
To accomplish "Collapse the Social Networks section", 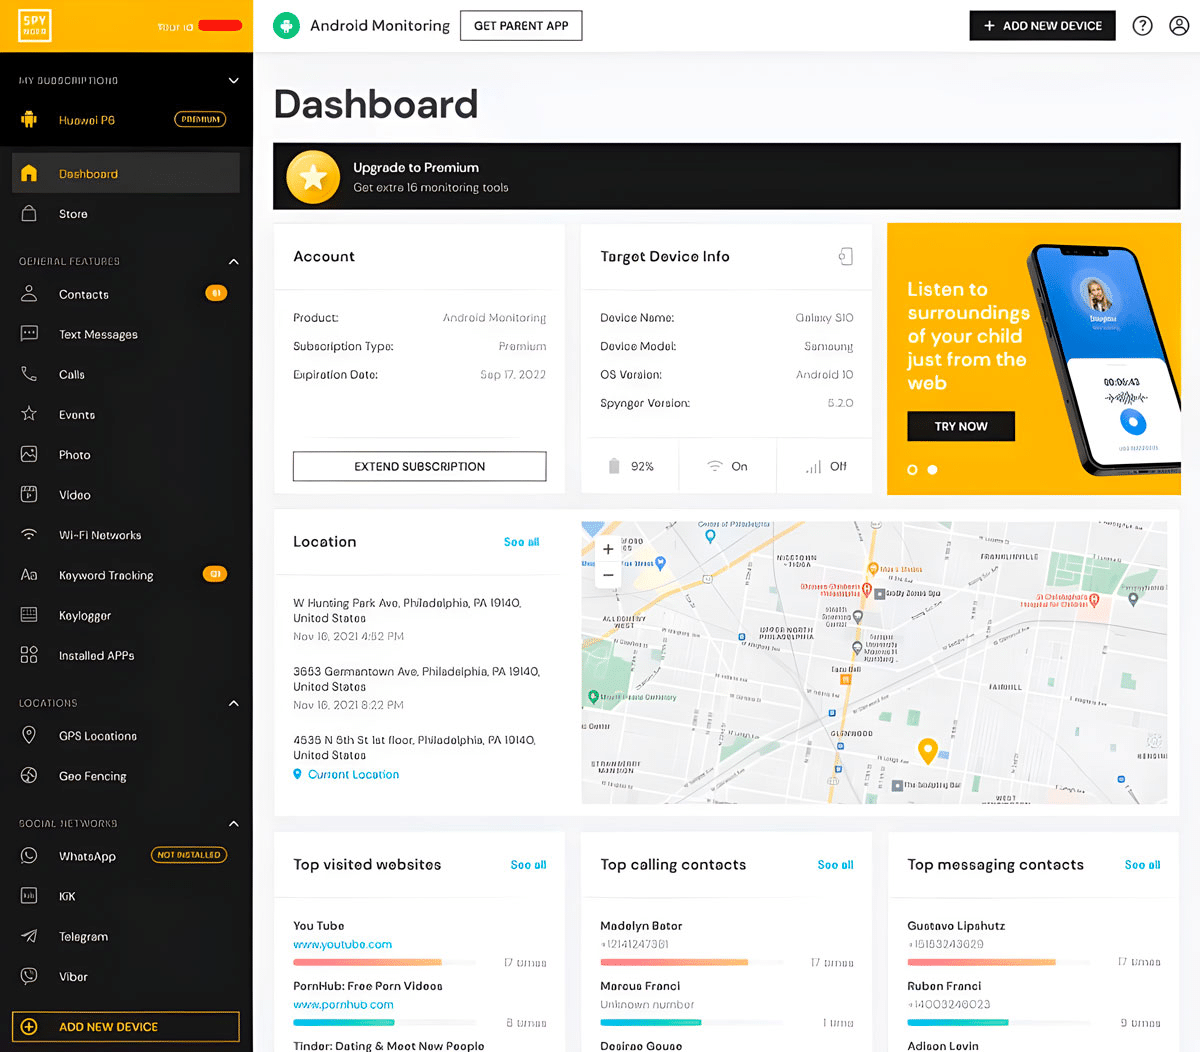I will click(x=233, y=823).
